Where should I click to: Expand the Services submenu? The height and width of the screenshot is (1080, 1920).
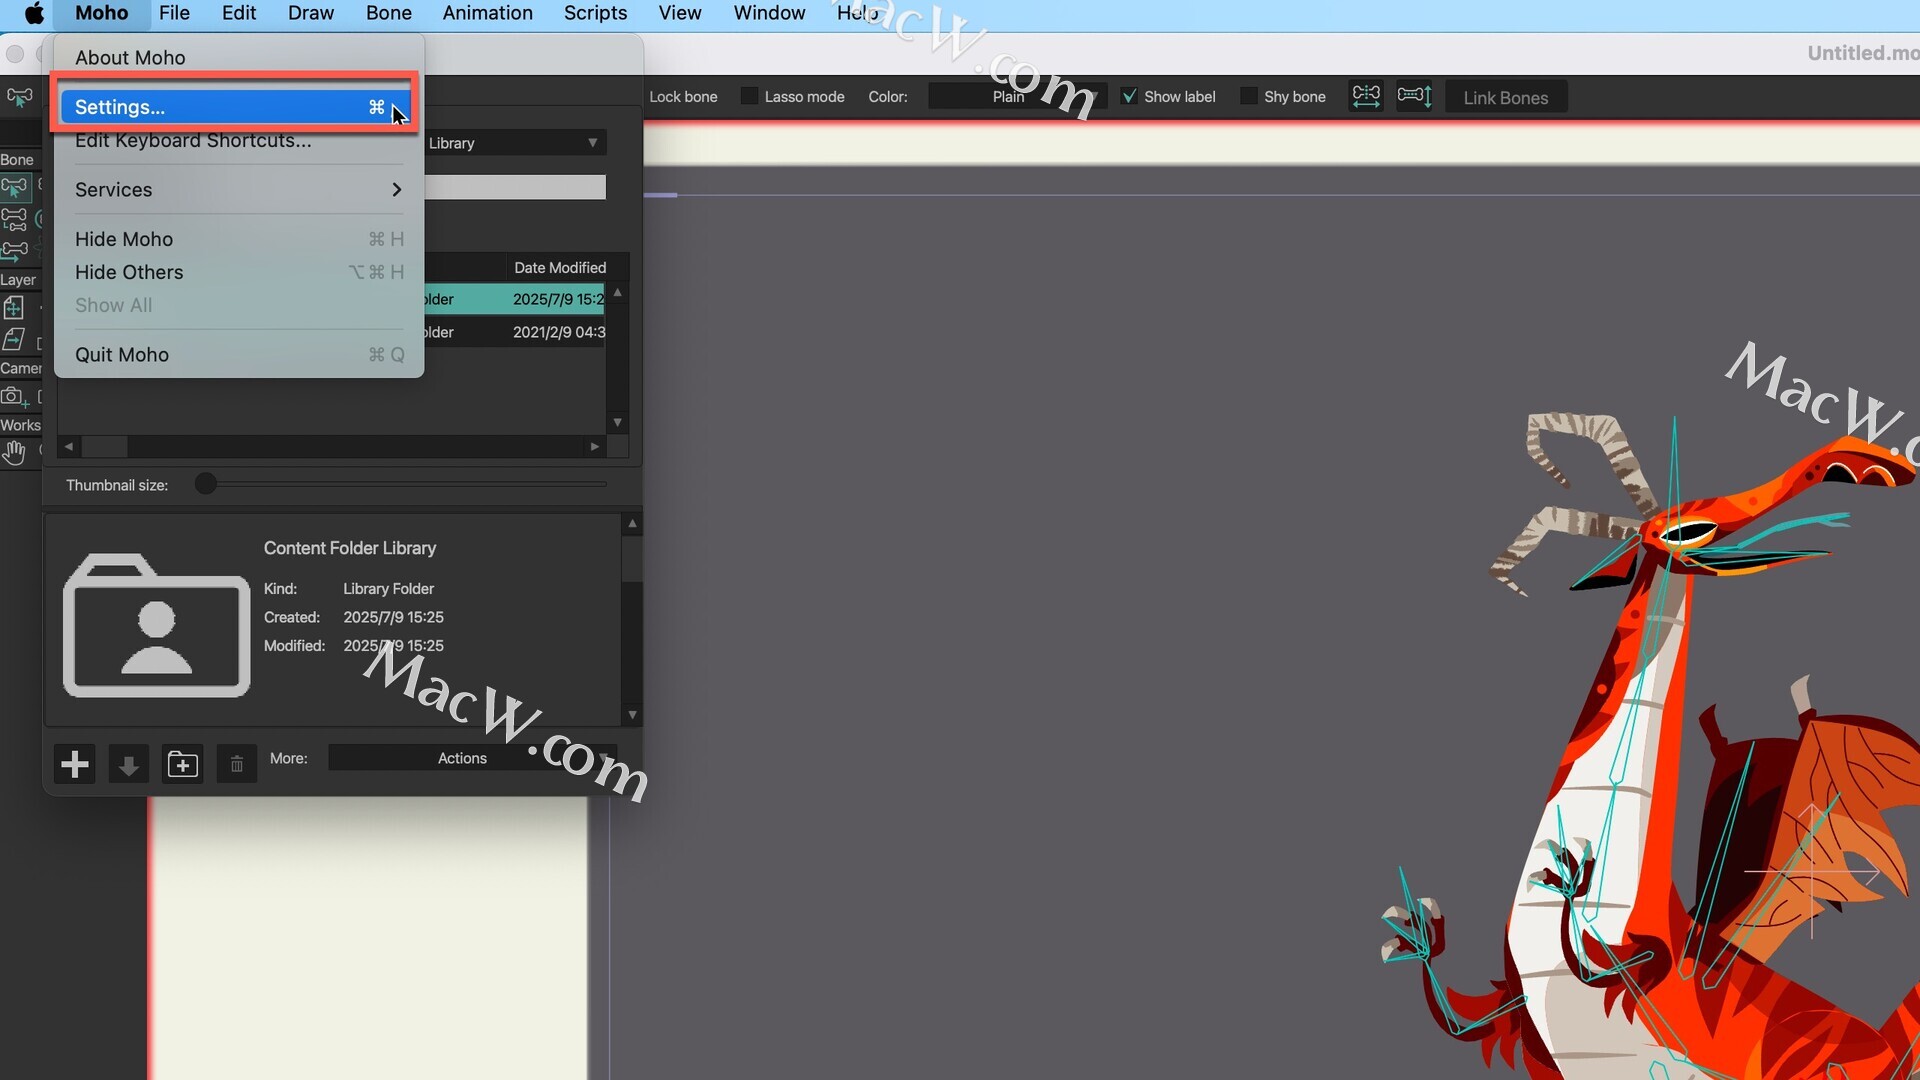click(239, 190)
